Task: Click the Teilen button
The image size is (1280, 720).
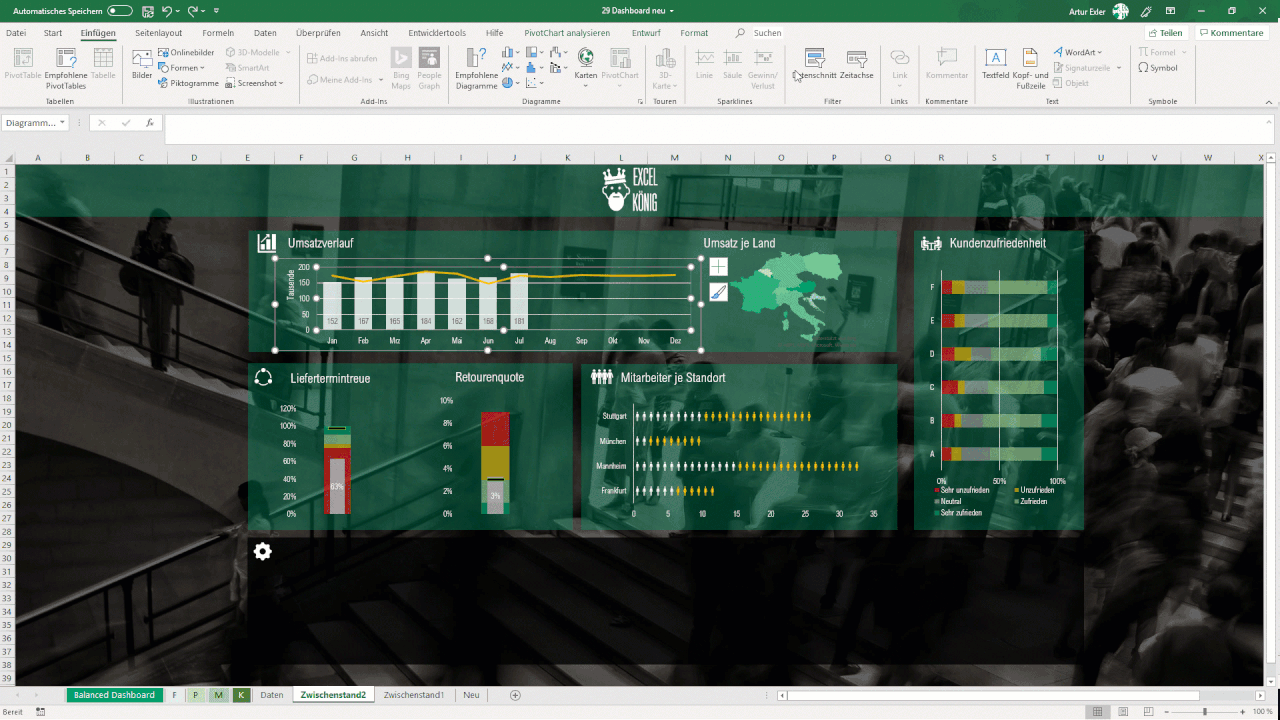Action: [x=1166, y=31]
